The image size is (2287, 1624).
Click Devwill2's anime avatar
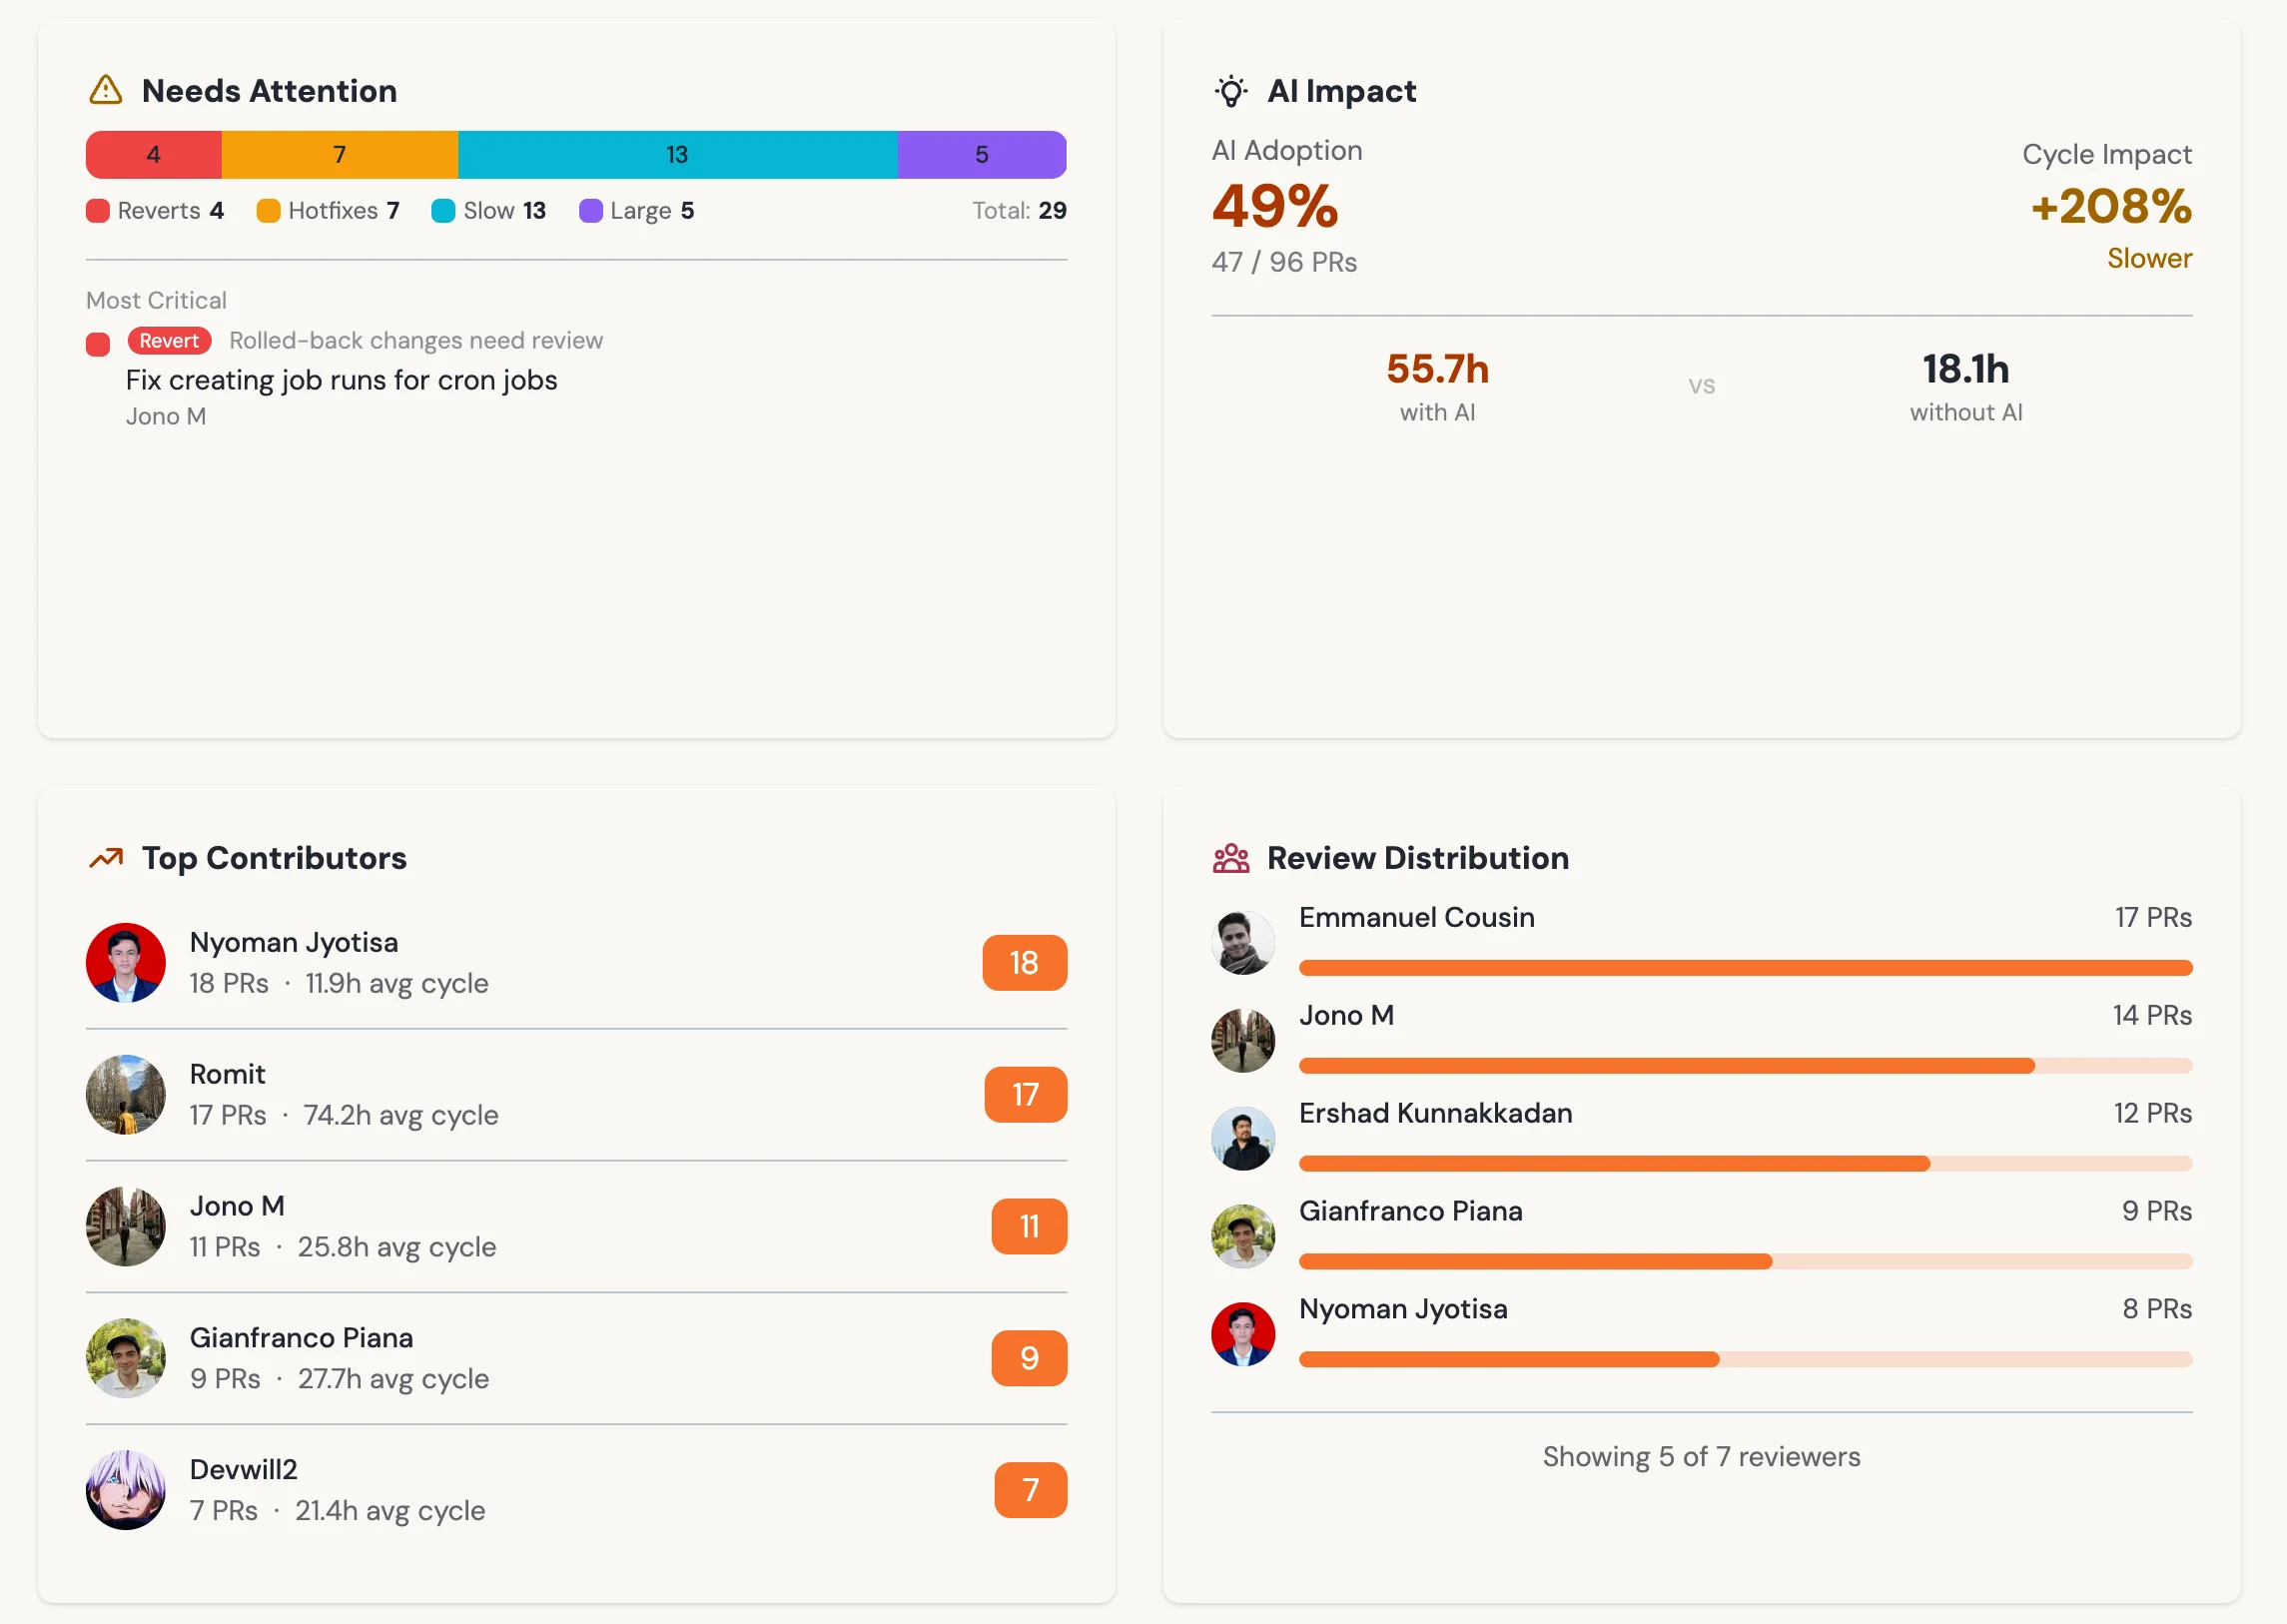126,1489
